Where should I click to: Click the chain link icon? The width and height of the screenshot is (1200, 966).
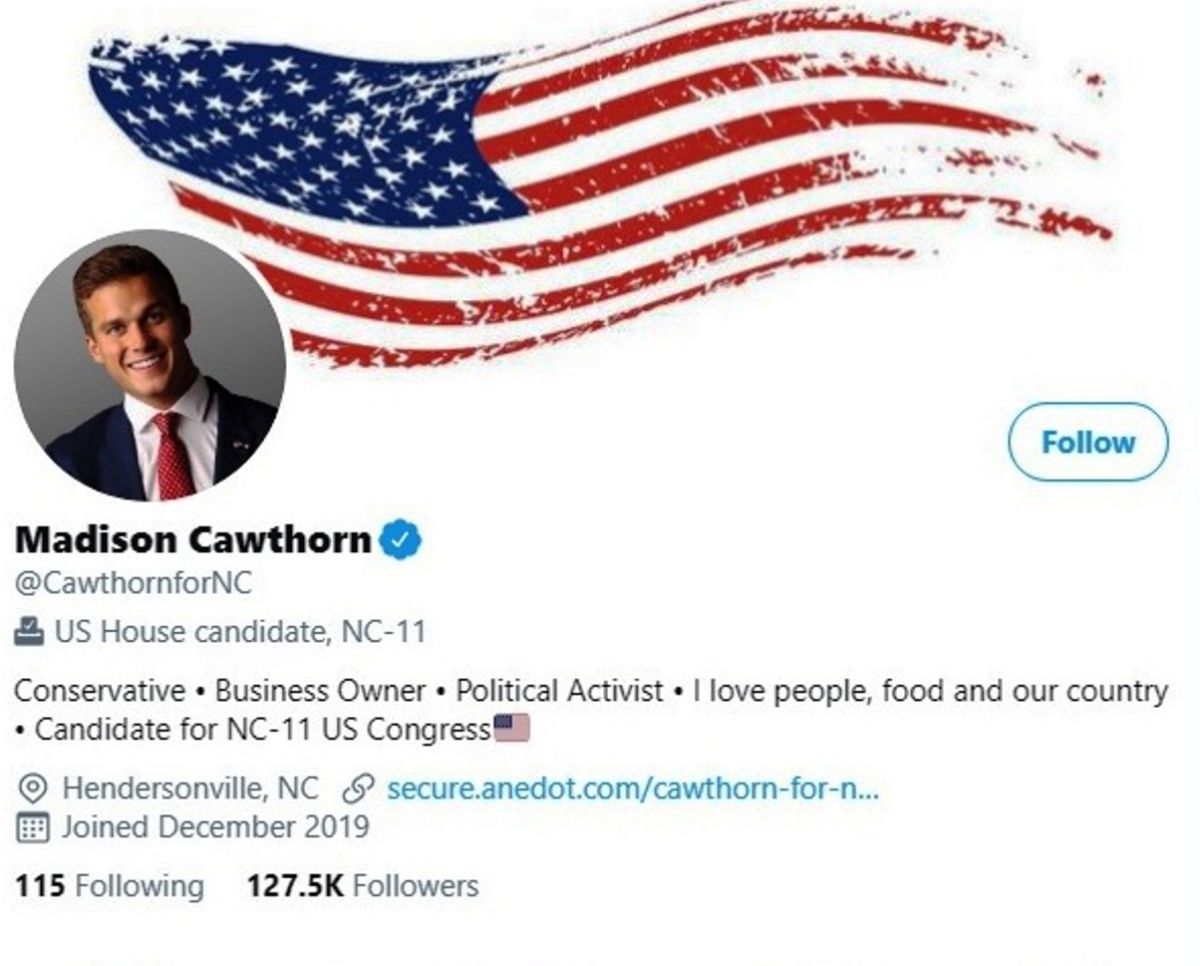point(357,789)
